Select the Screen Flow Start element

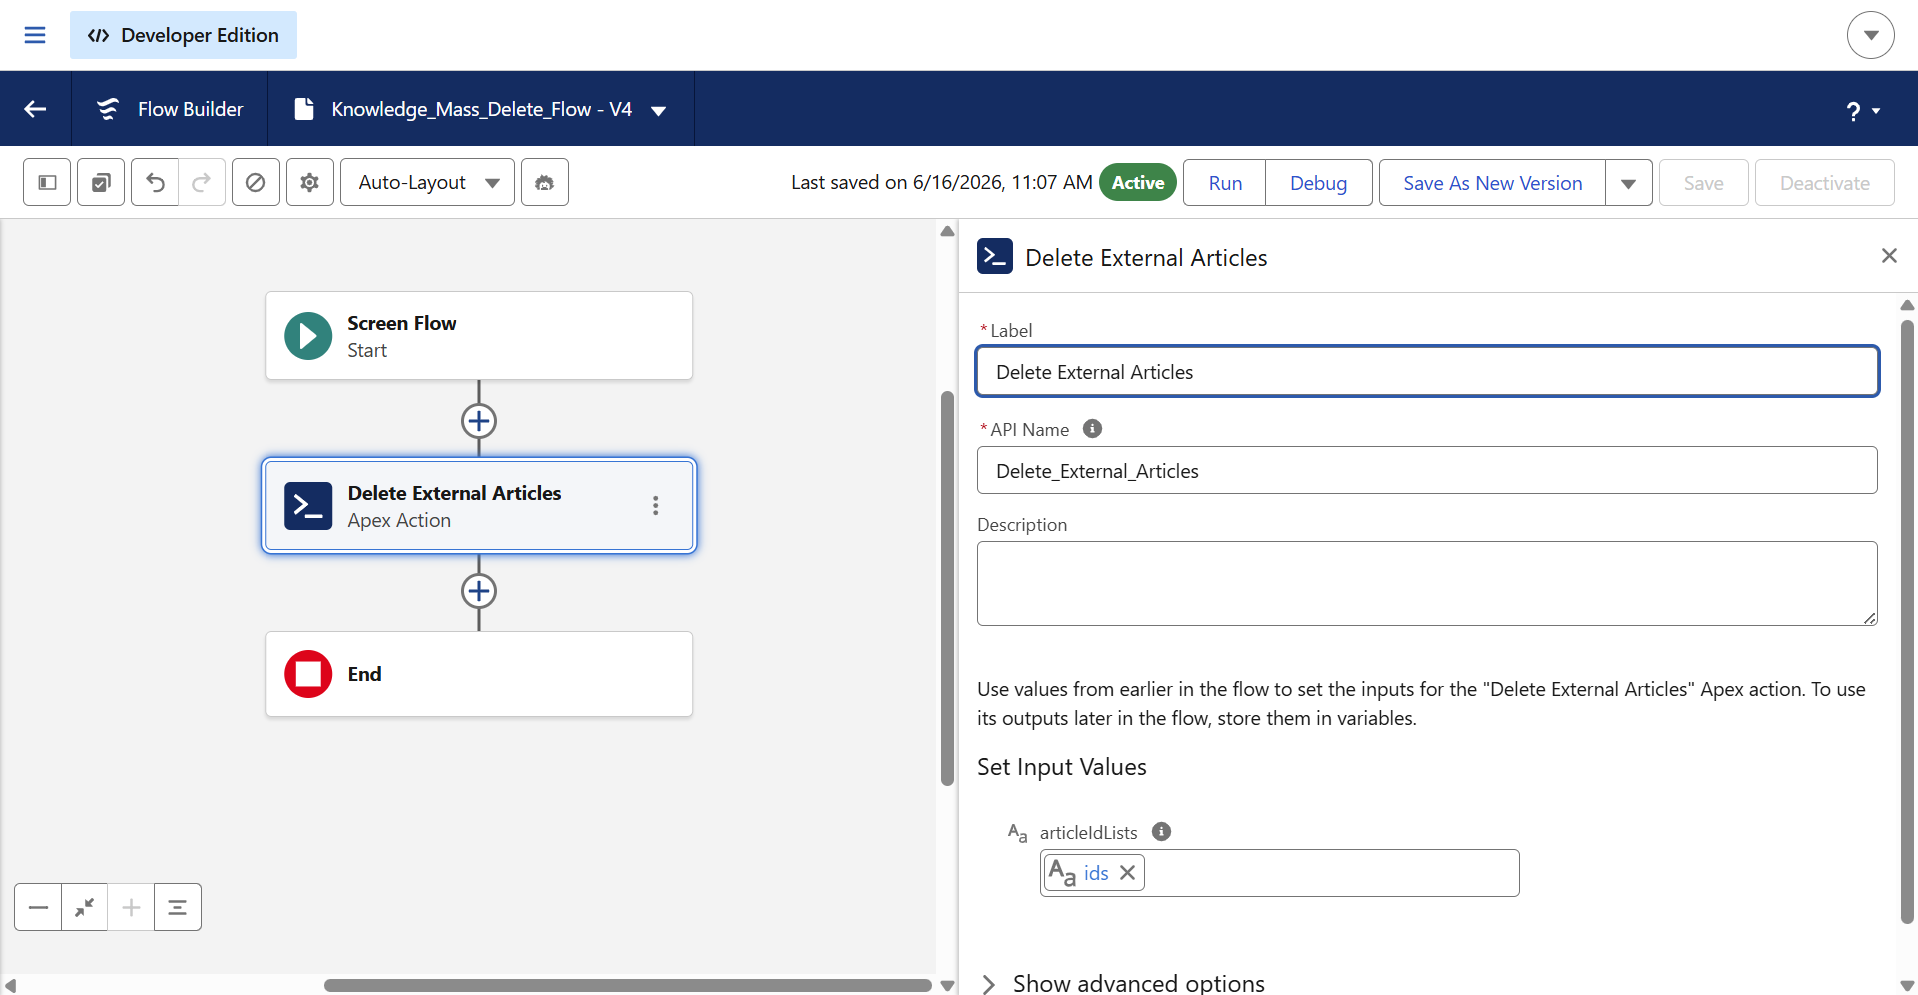coord(479,336)
